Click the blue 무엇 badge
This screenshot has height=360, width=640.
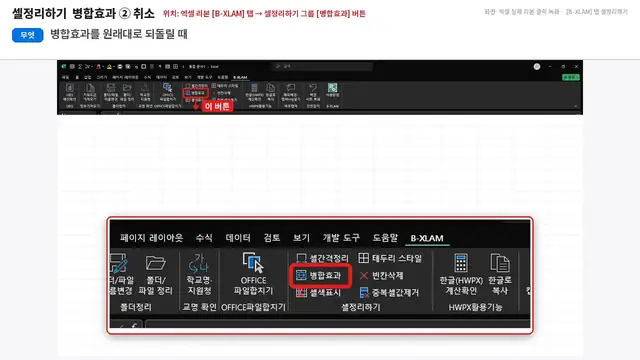coord(27,35)
